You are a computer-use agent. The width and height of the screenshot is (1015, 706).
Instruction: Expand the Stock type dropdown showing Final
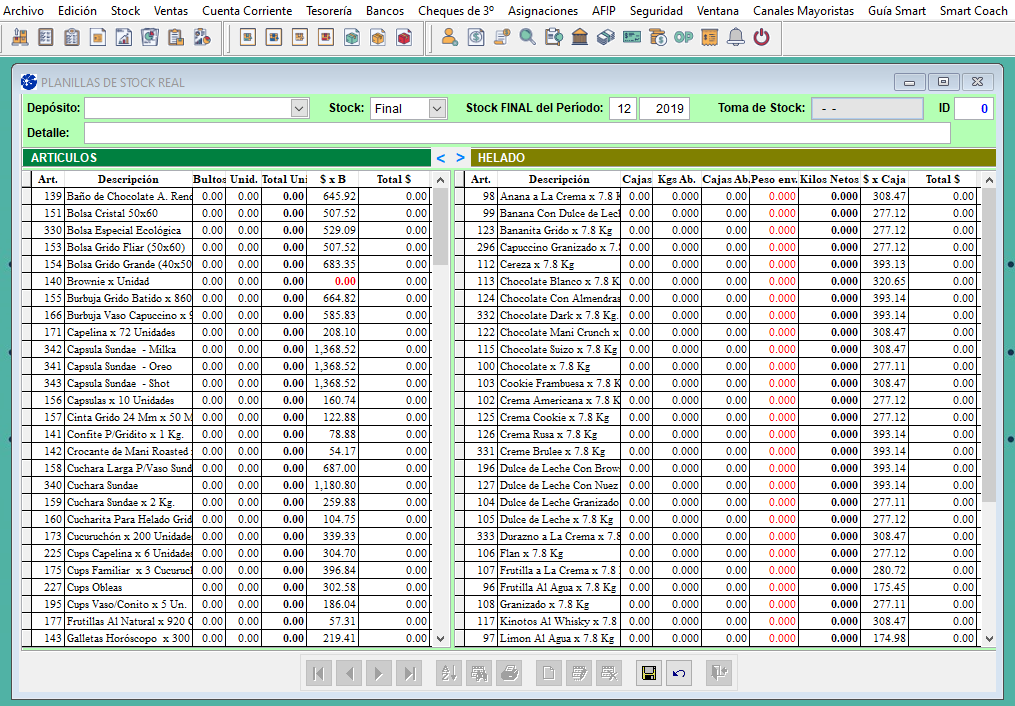[437, 108]
